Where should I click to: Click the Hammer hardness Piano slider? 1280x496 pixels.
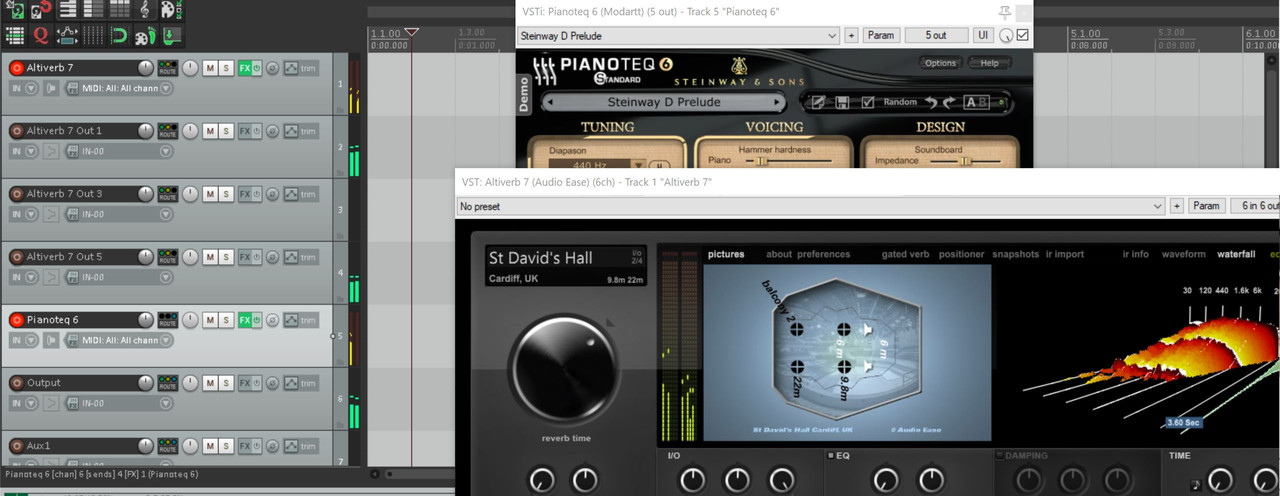point(789,161)
